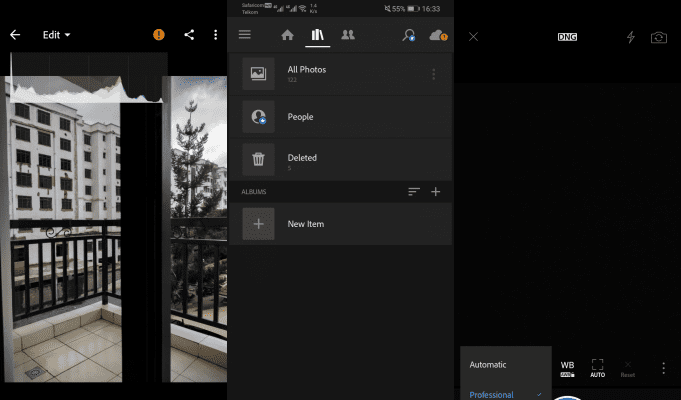Switch cameras with the flip camera icon
681x400 pixels.
pos(659,37)
